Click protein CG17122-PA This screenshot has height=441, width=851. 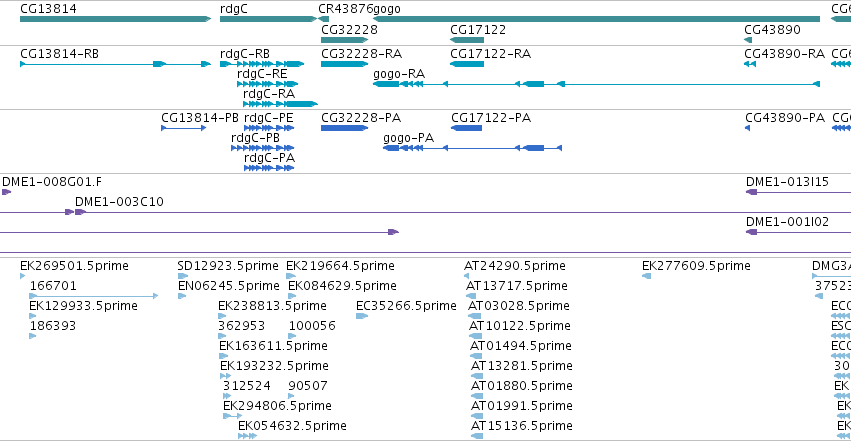coord(467,128)
